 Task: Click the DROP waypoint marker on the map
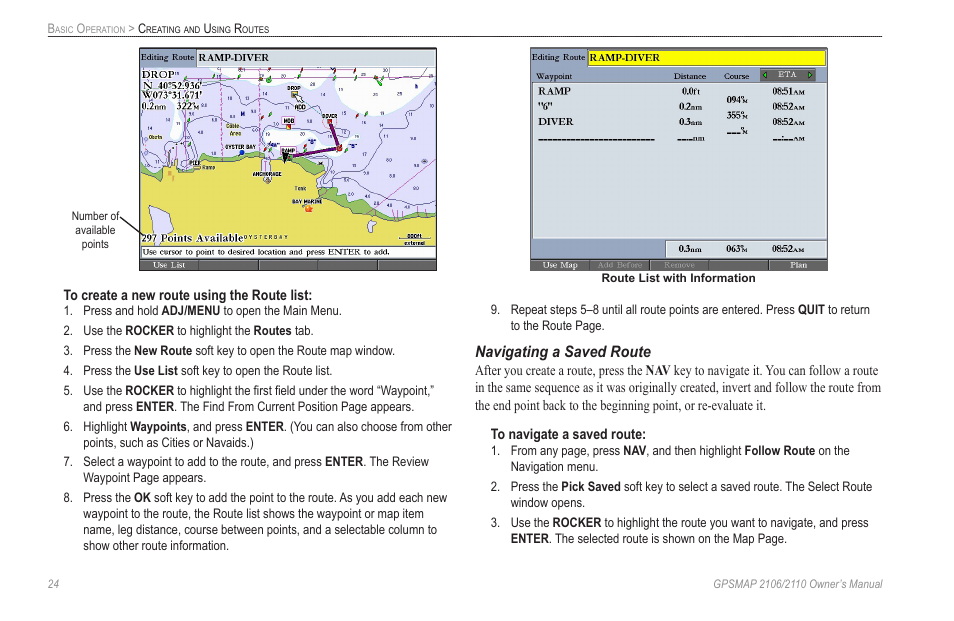[x=294, y=94]
